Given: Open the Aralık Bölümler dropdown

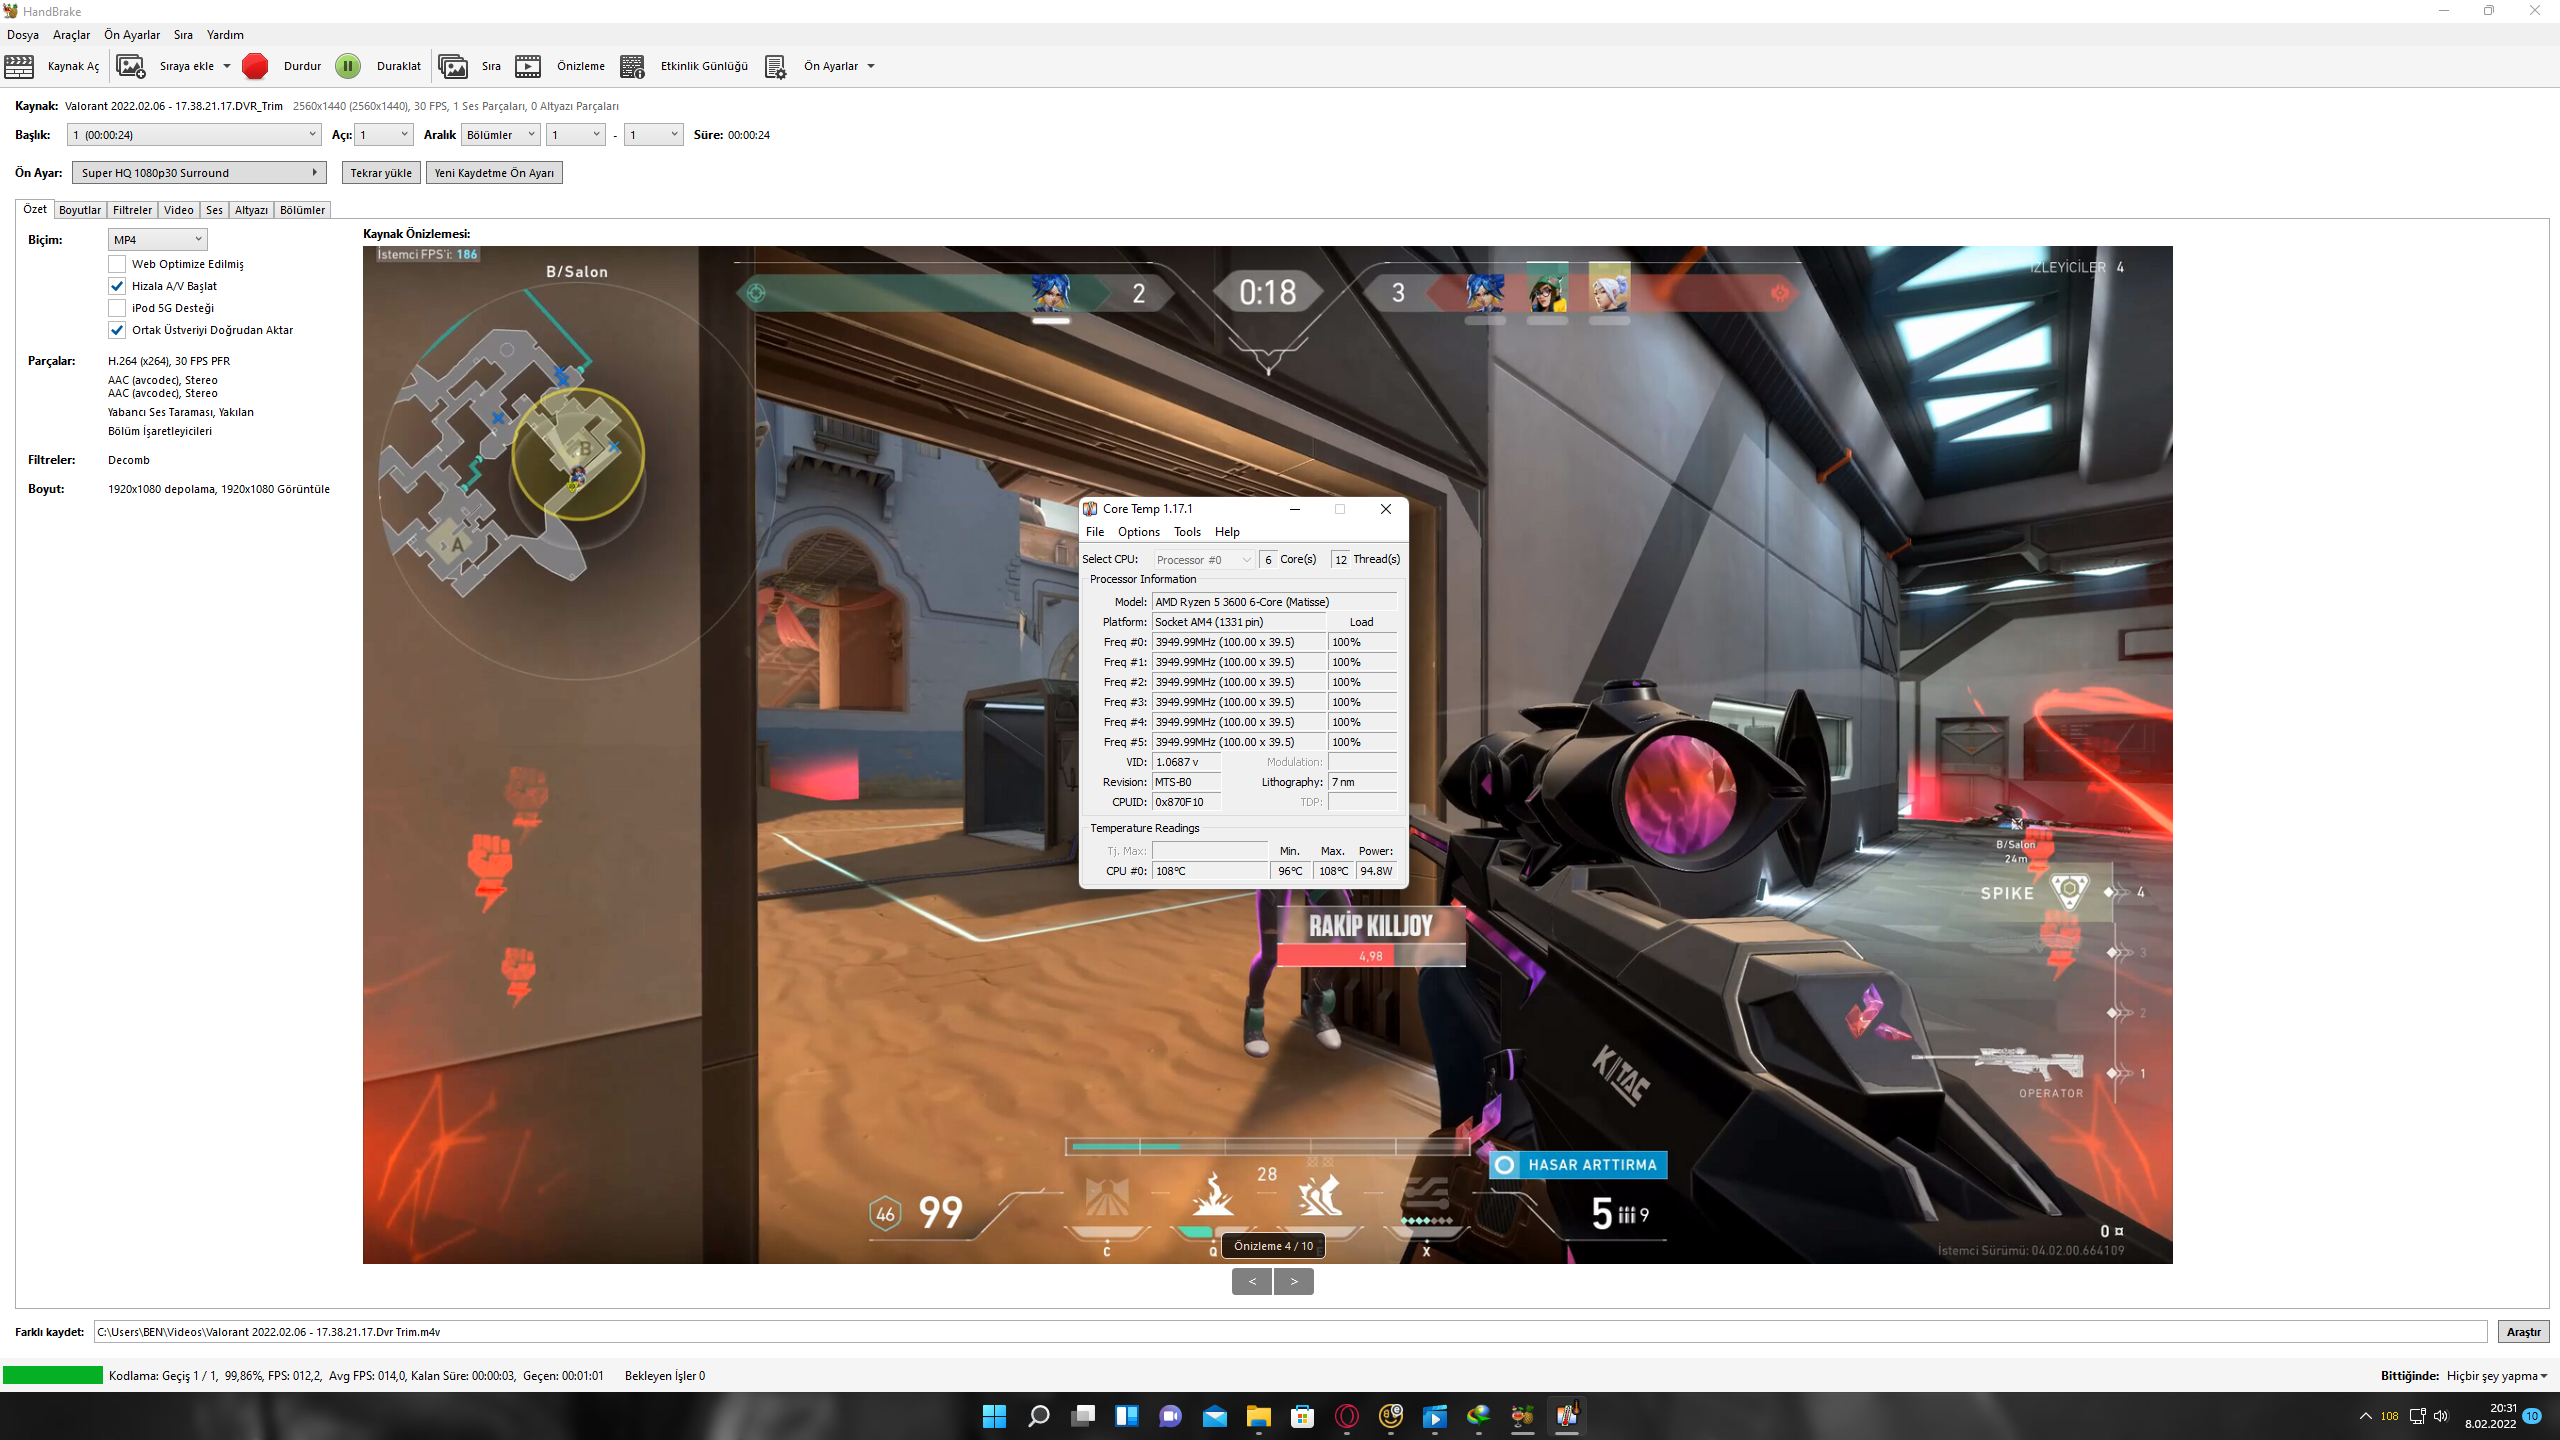Looking at the screenshot, I should 501,135.
